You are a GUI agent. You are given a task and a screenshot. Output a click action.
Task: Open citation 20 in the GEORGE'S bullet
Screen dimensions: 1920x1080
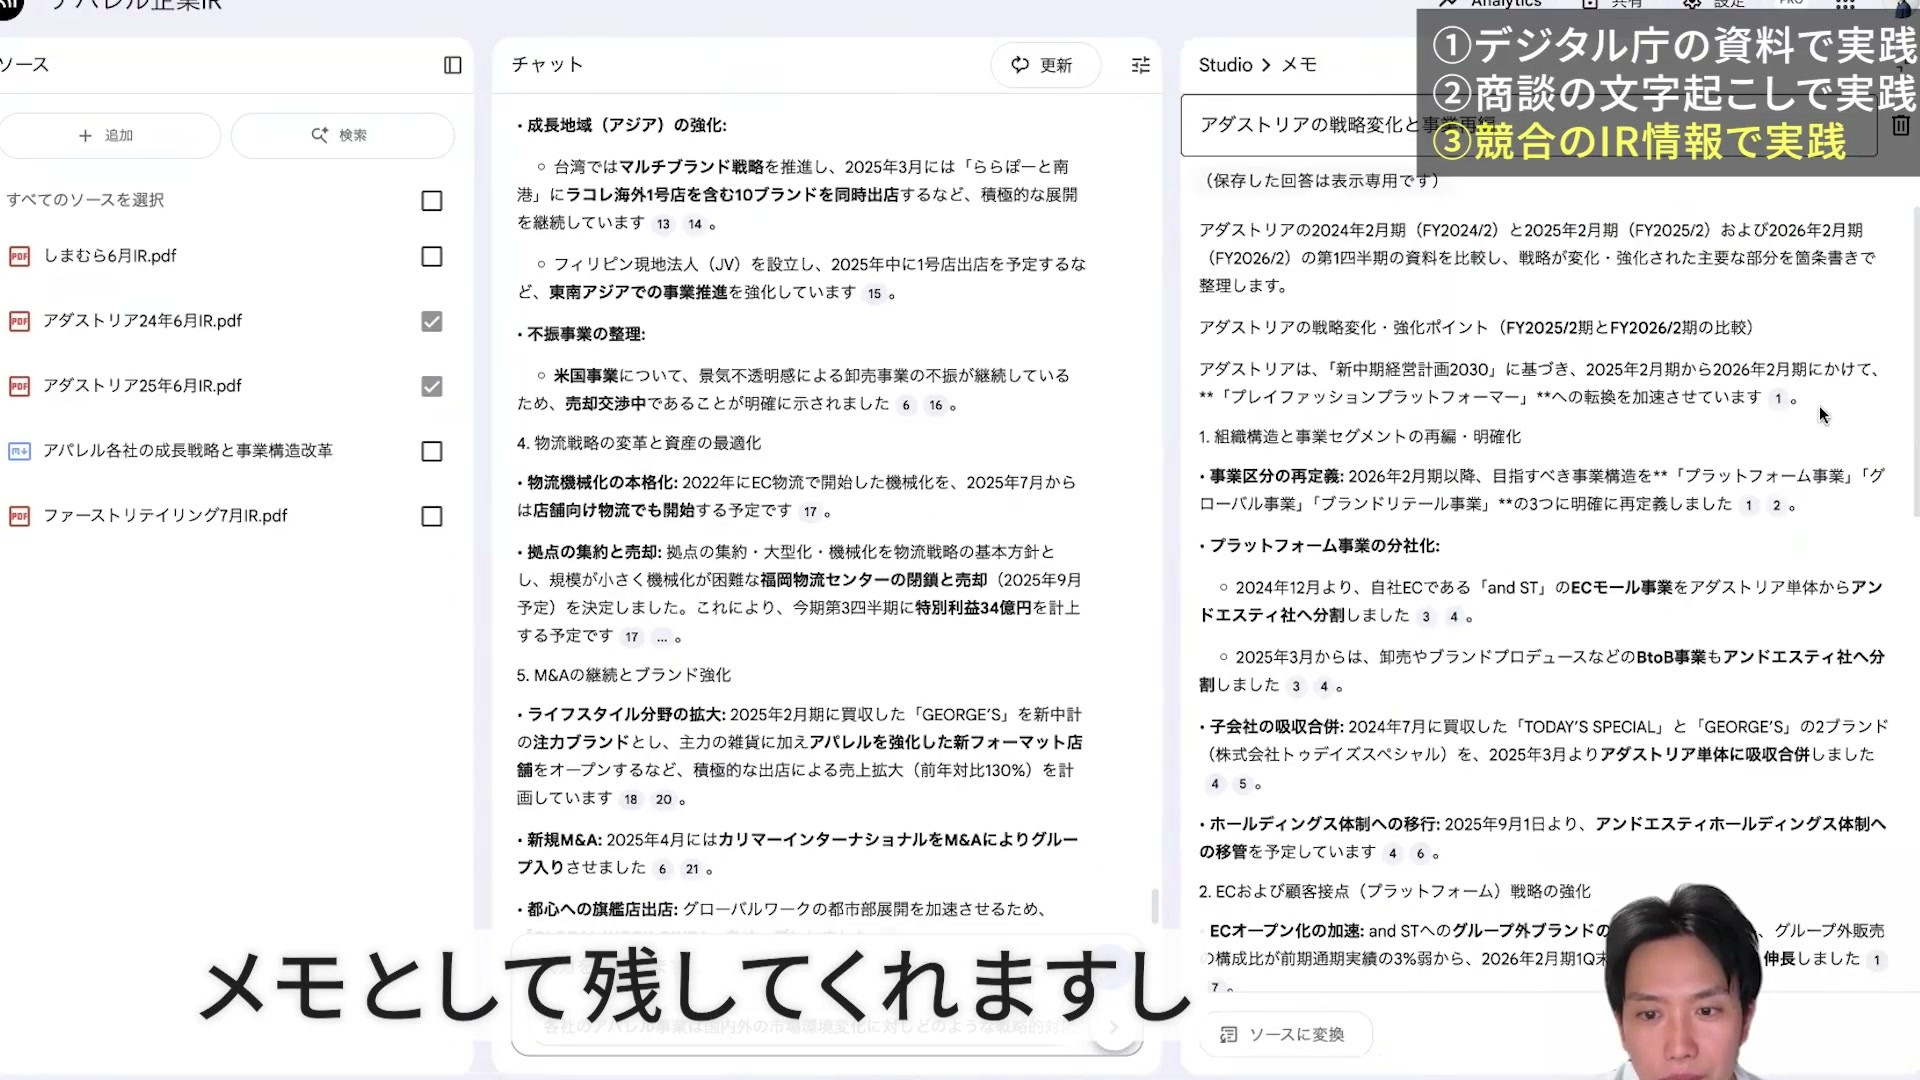tap(663, 800)
